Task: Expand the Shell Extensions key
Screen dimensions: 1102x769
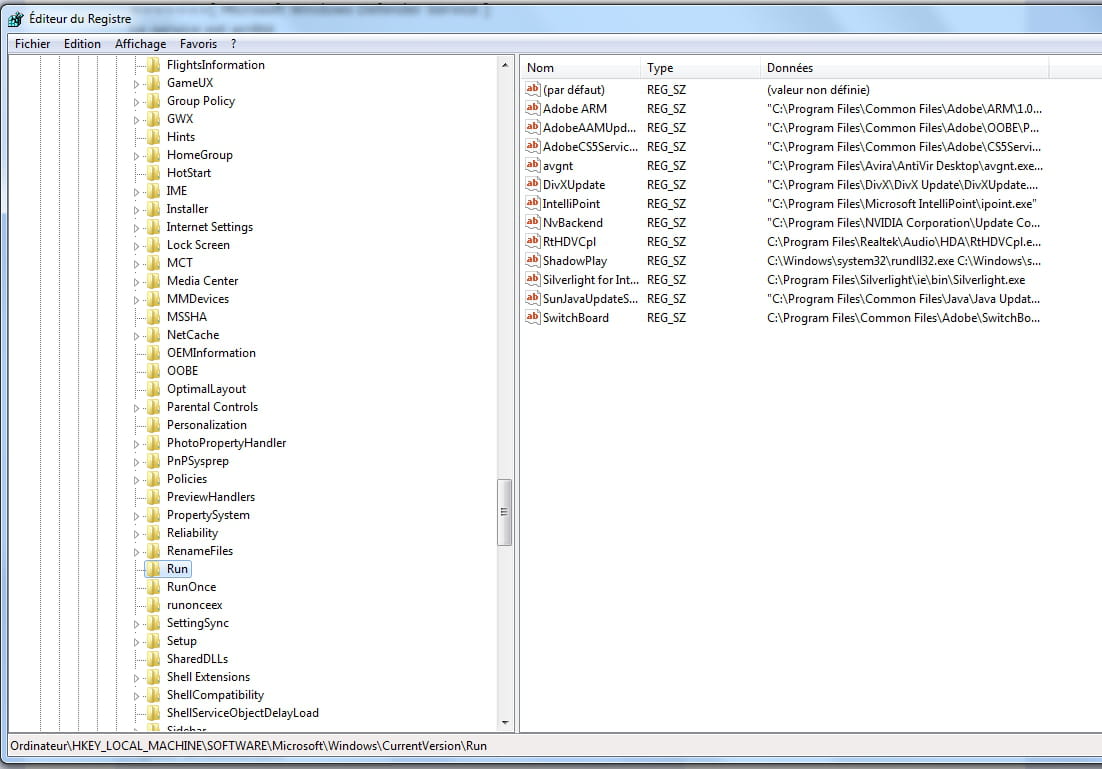Action: pyautogui.click(x=136, y=678)
